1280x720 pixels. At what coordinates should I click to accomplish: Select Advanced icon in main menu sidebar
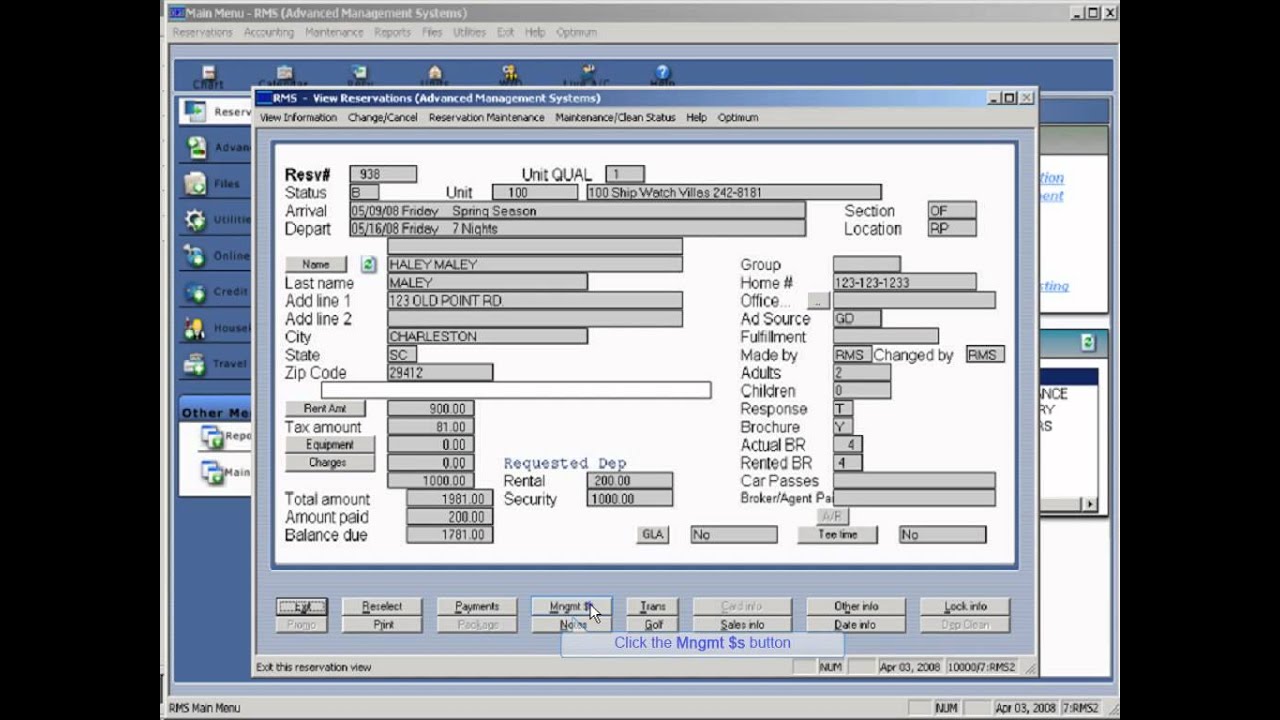point(196,147)
